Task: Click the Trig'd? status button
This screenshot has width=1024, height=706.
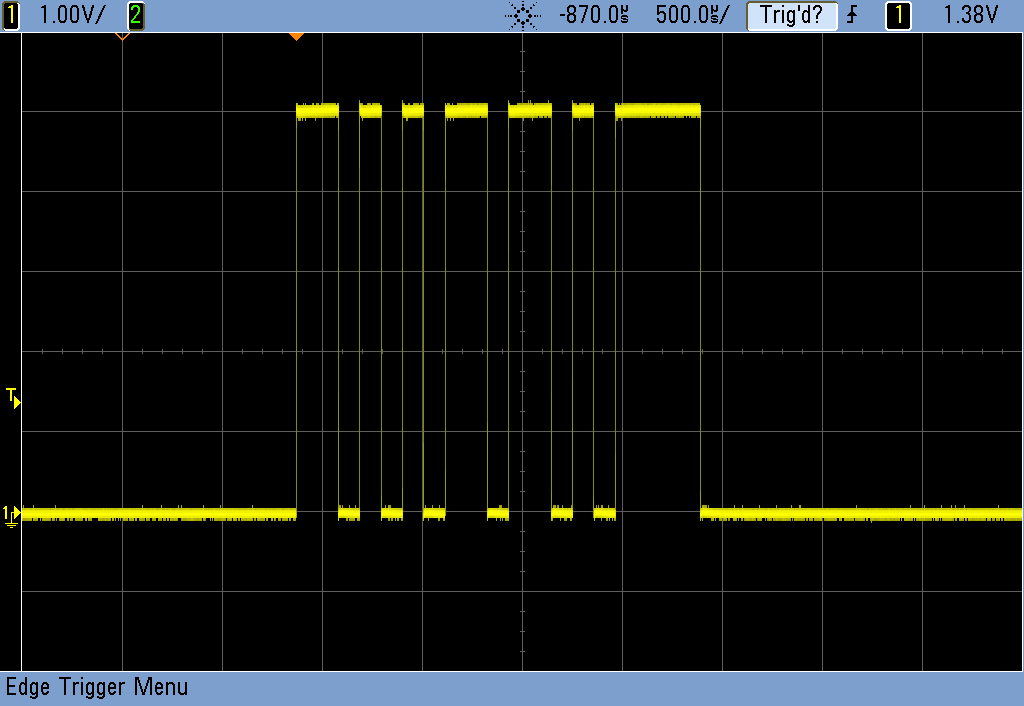Action: pyautogui.click(x=791, y=15)
